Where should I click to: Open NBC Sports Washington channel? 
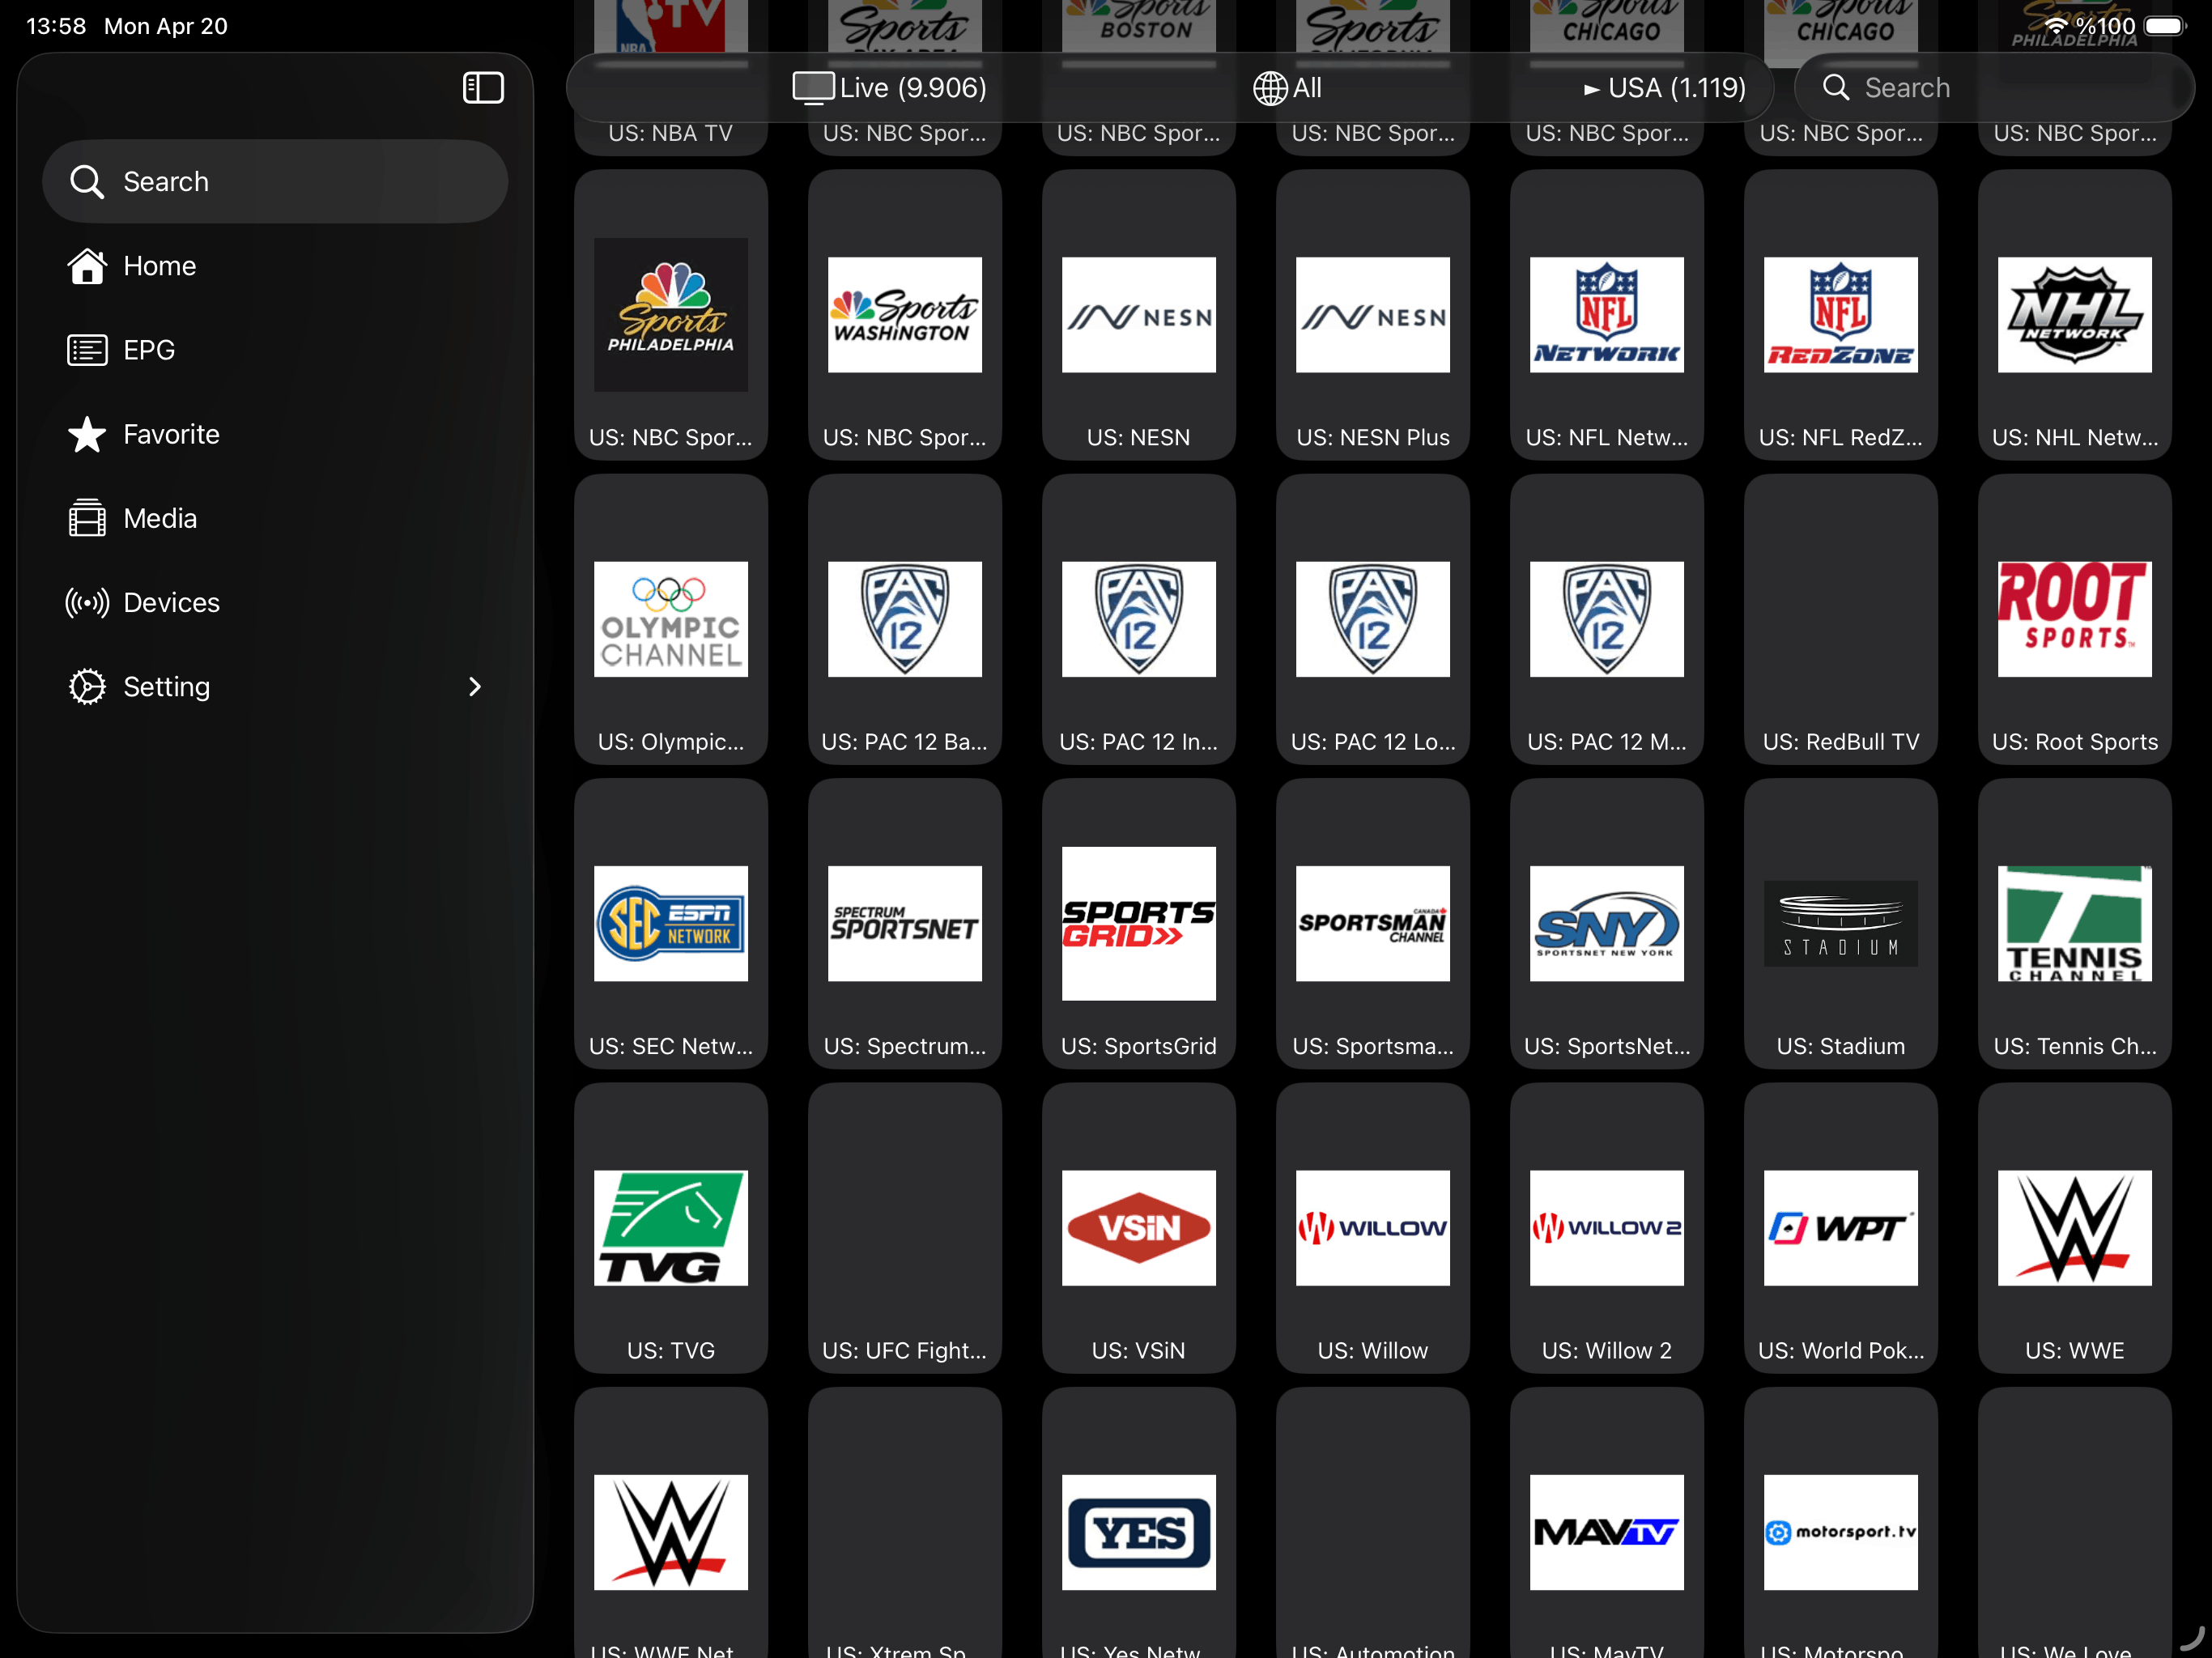click(x=905, y=315)
